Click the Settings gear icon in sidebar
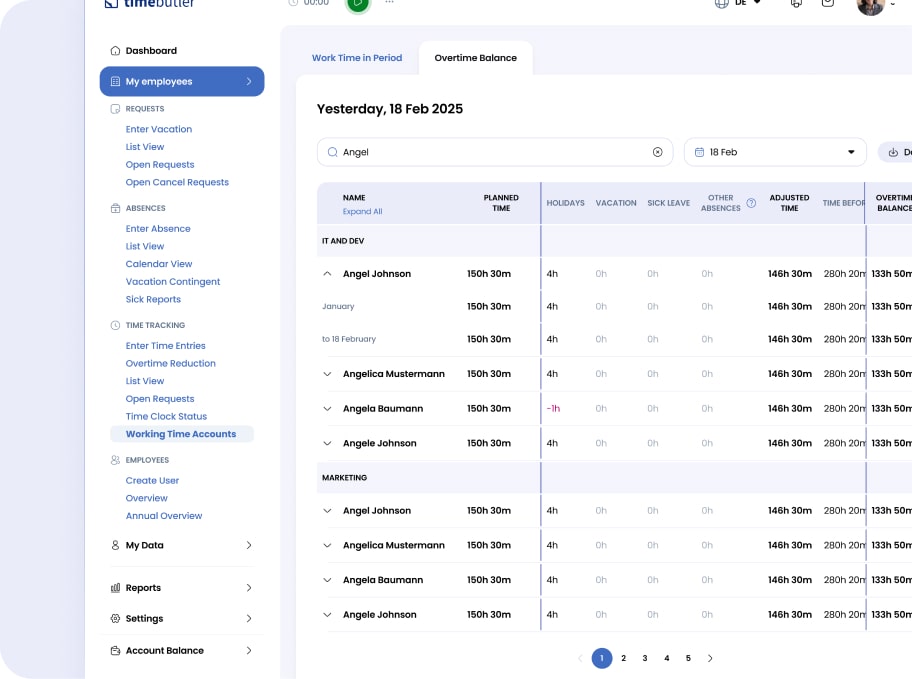Screen dimensions: 912x679 click(115, 619)
